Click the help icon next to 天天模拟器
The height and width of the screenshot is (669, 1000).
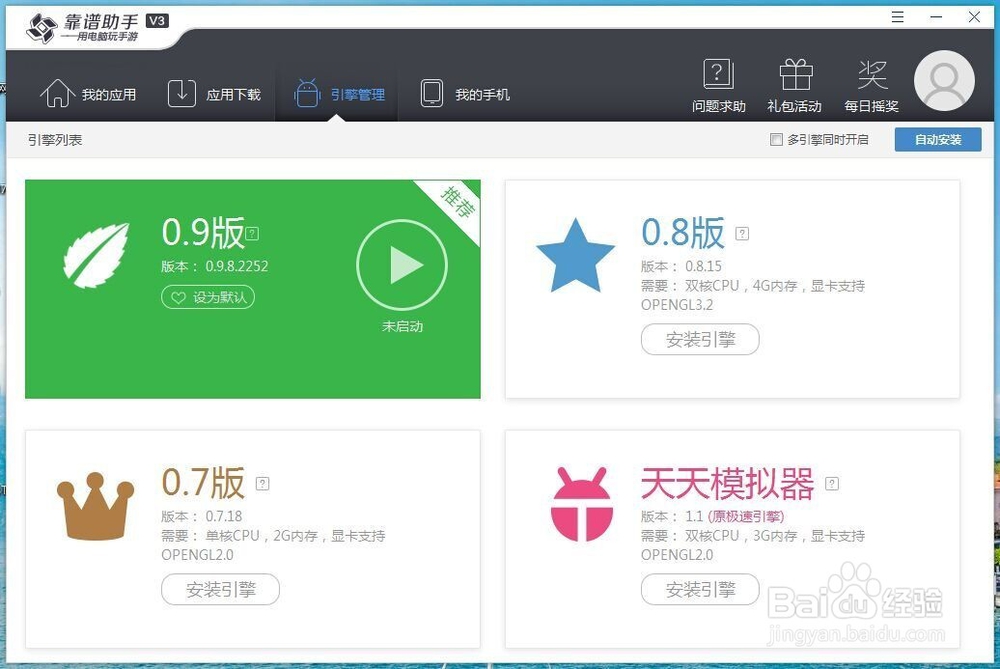pyautogui.click(x=832, y=484)
